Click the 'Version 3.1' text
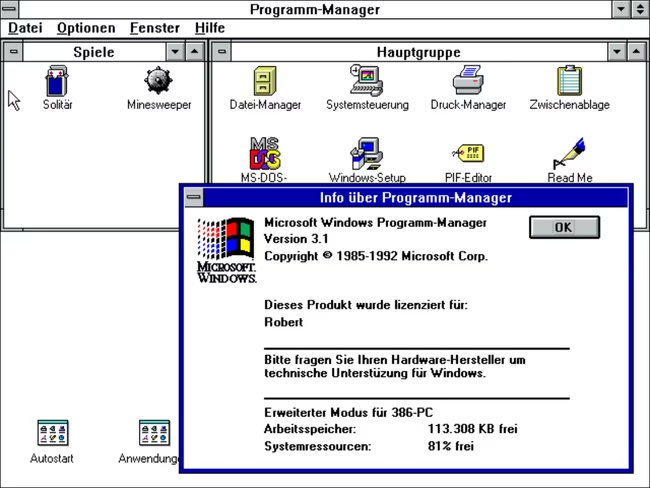 click(x=296, y=239)
